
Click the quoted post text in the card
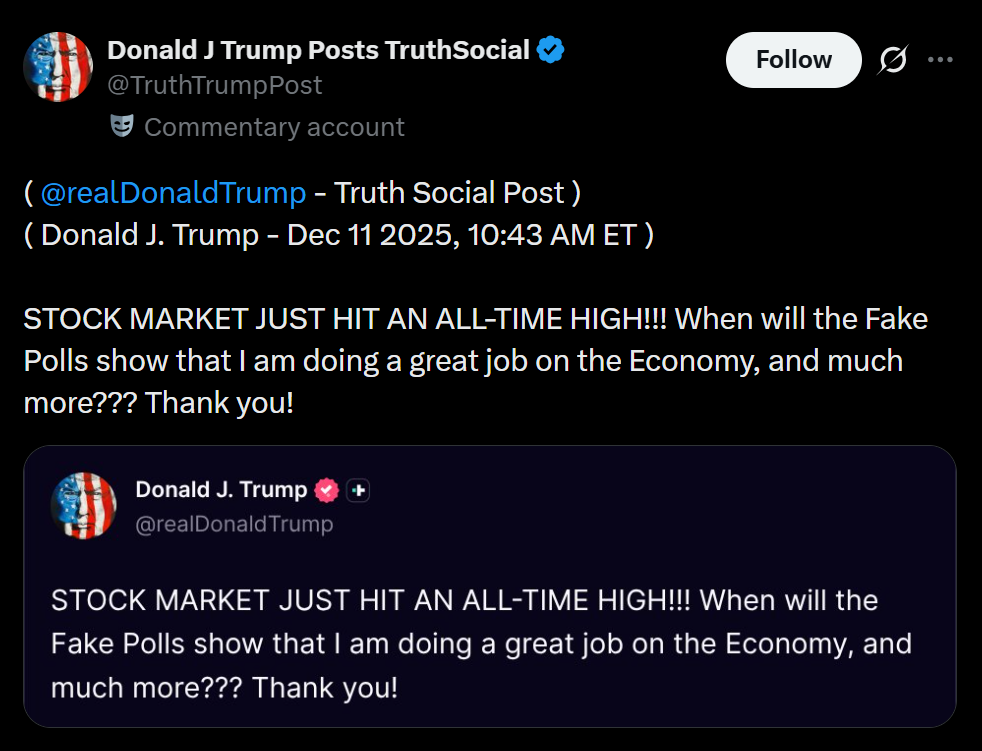click(480, 643)
